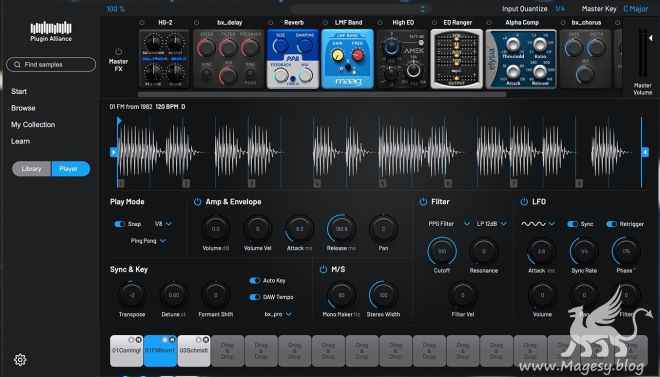Viewport: 660px width, 377px height.
Task: Toggle the LFO Retrigger switch
Action: point(612,224)
